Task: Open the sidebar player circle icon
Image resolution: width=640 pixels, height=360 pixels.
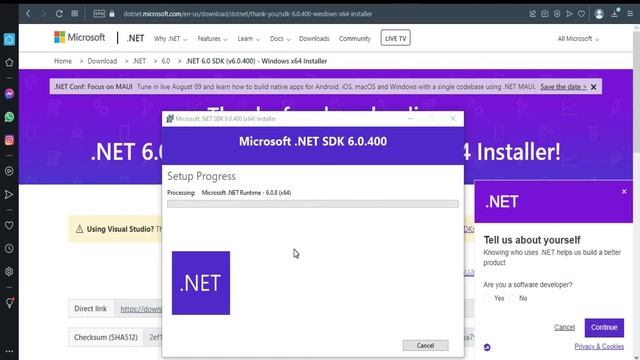Action: [x=9, y=171]
